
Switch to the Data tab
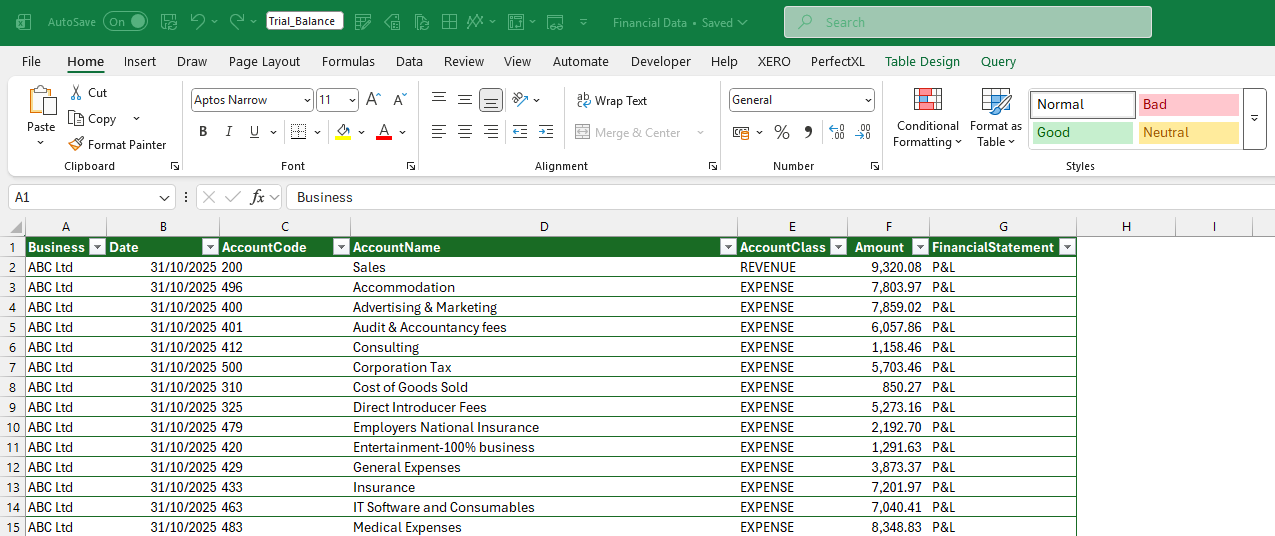pos(409,61)
